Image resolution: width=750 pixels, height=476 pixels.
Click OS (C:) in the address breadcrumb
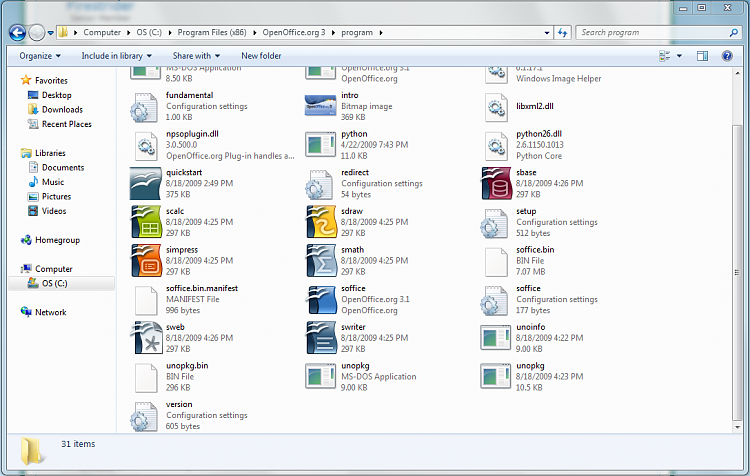(149, 33)
